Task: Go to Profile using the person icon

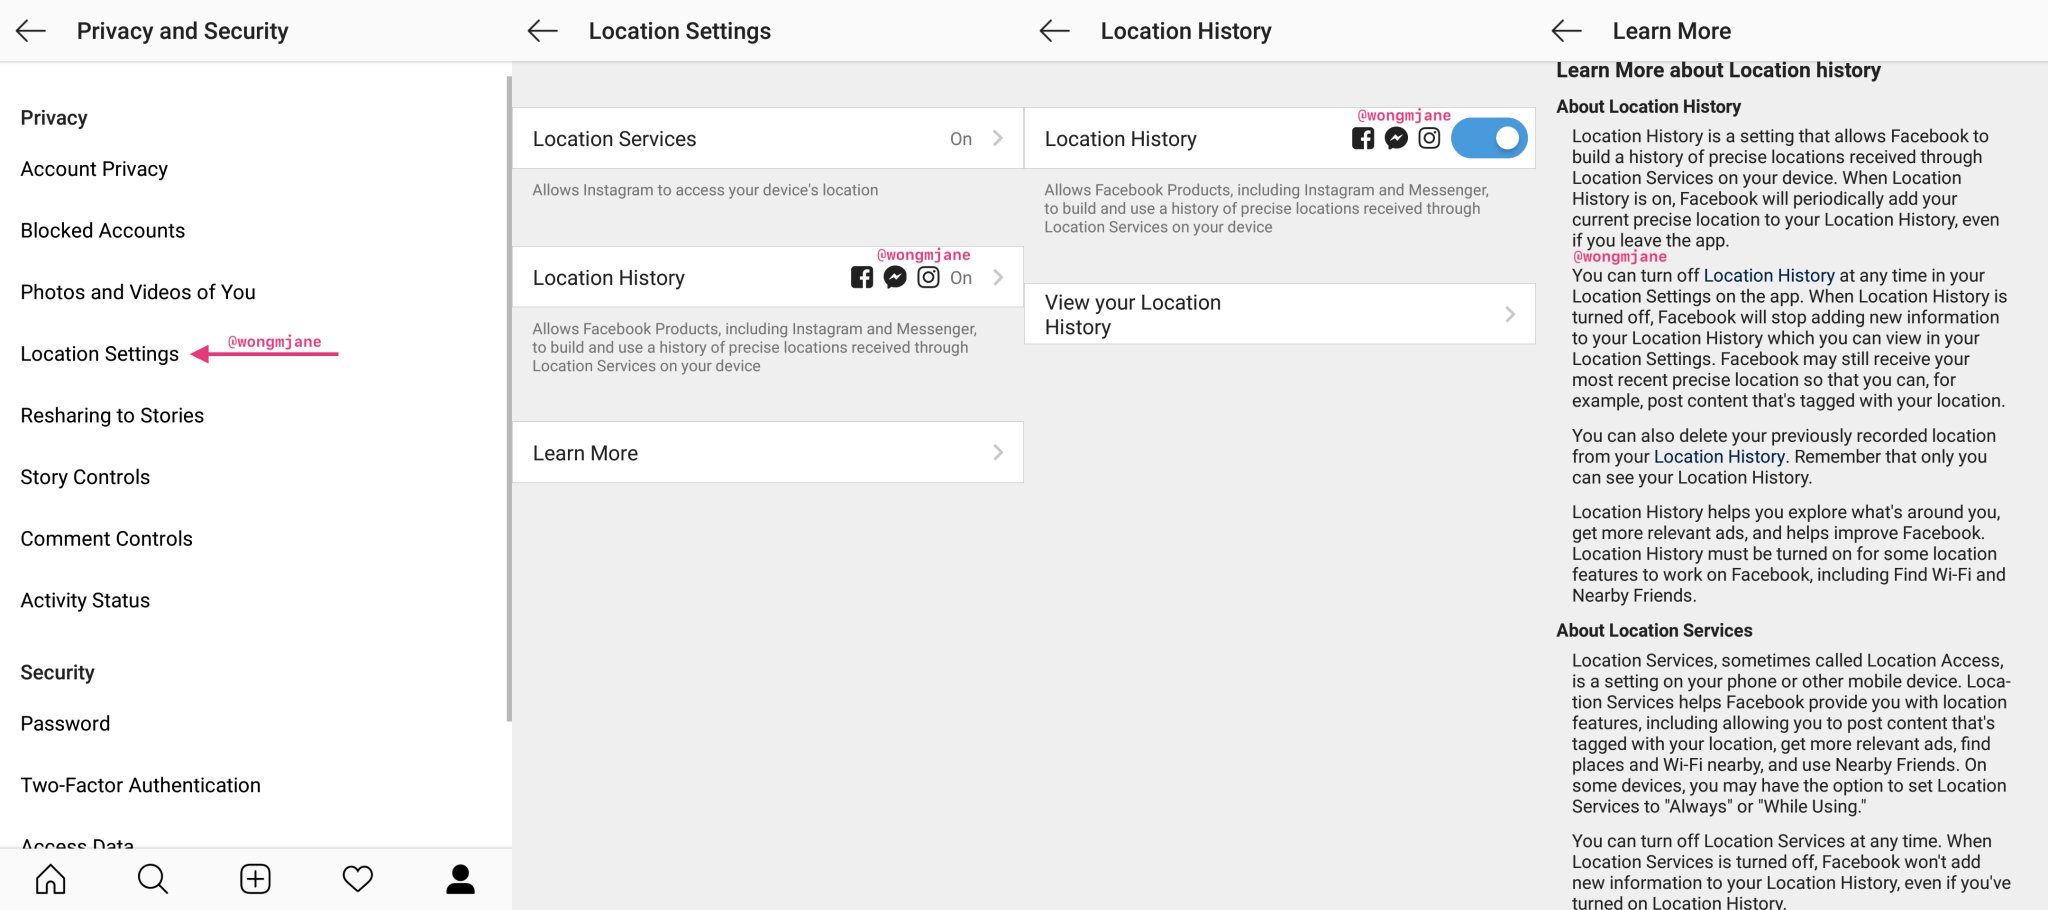Action: pos(460,879)
